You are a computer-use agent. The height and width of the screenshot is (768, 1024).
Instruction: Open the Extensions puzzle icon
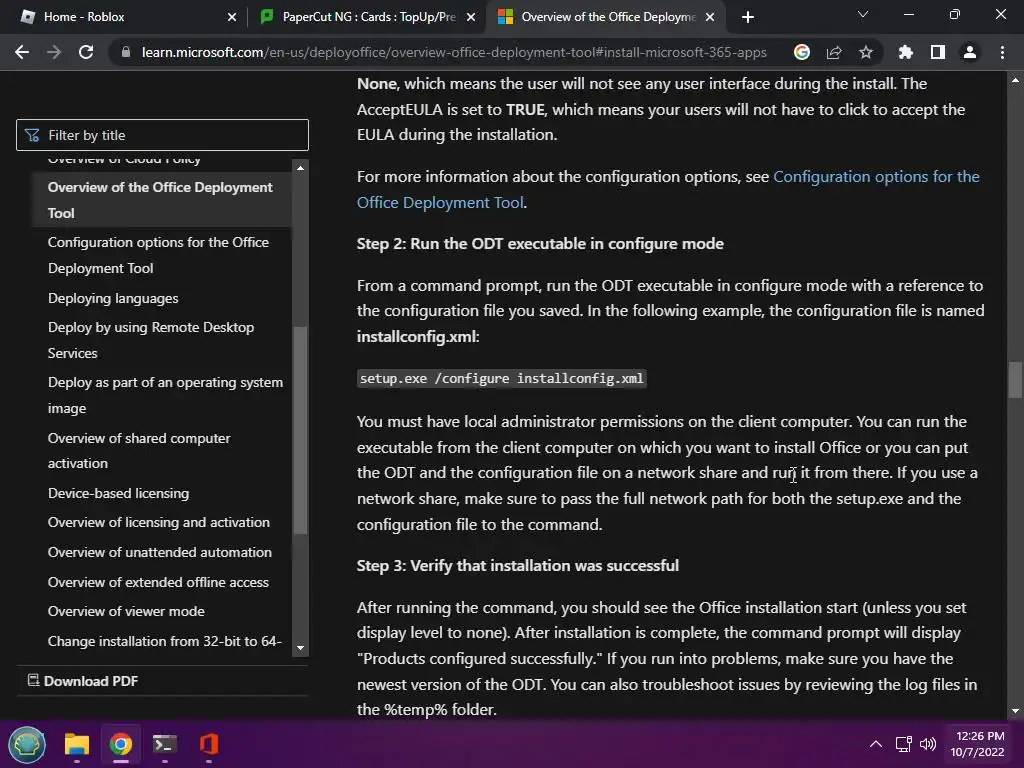pyautogui.click(x=905, y=52)
